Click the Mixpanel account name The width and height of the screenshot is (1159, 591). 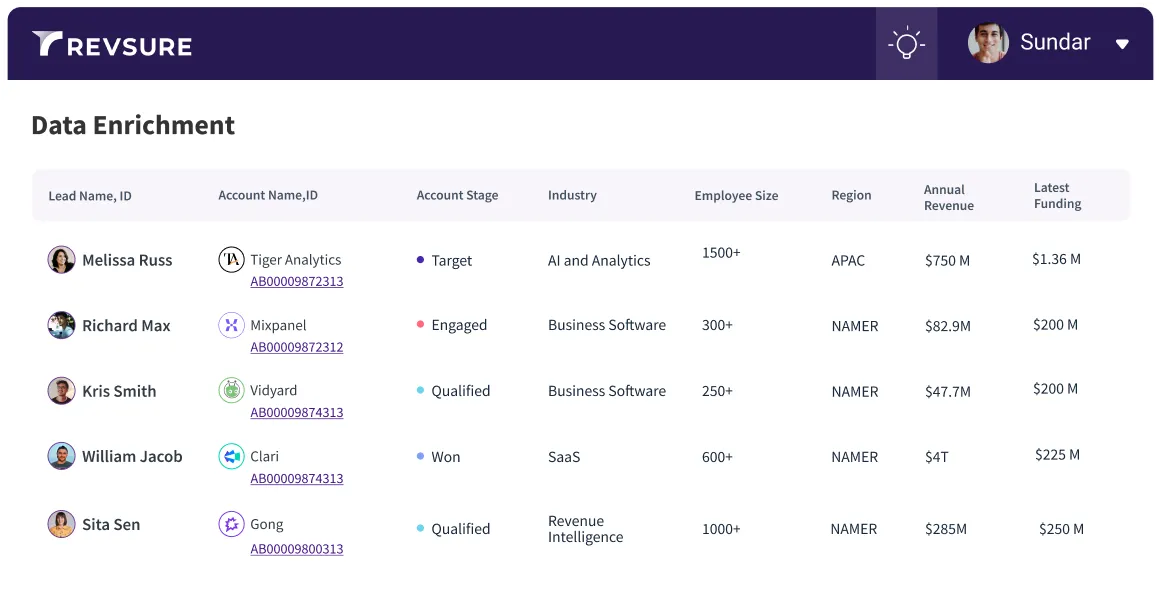pyautogui.click(x=278, y=325)
